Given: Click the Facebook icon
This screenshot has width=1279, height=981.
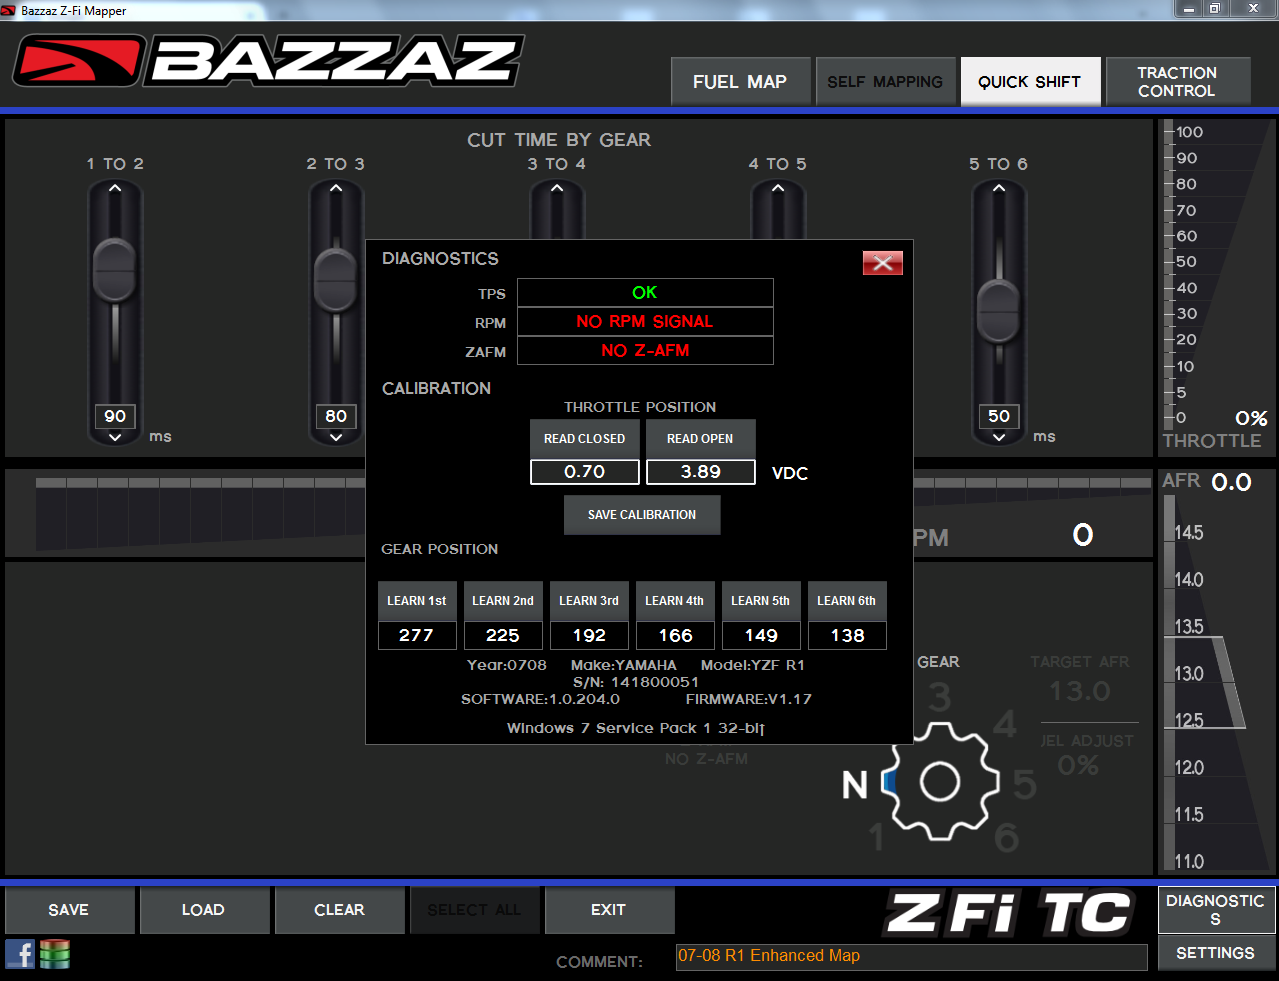Looking at the screenshot, I should click(20, 954).
